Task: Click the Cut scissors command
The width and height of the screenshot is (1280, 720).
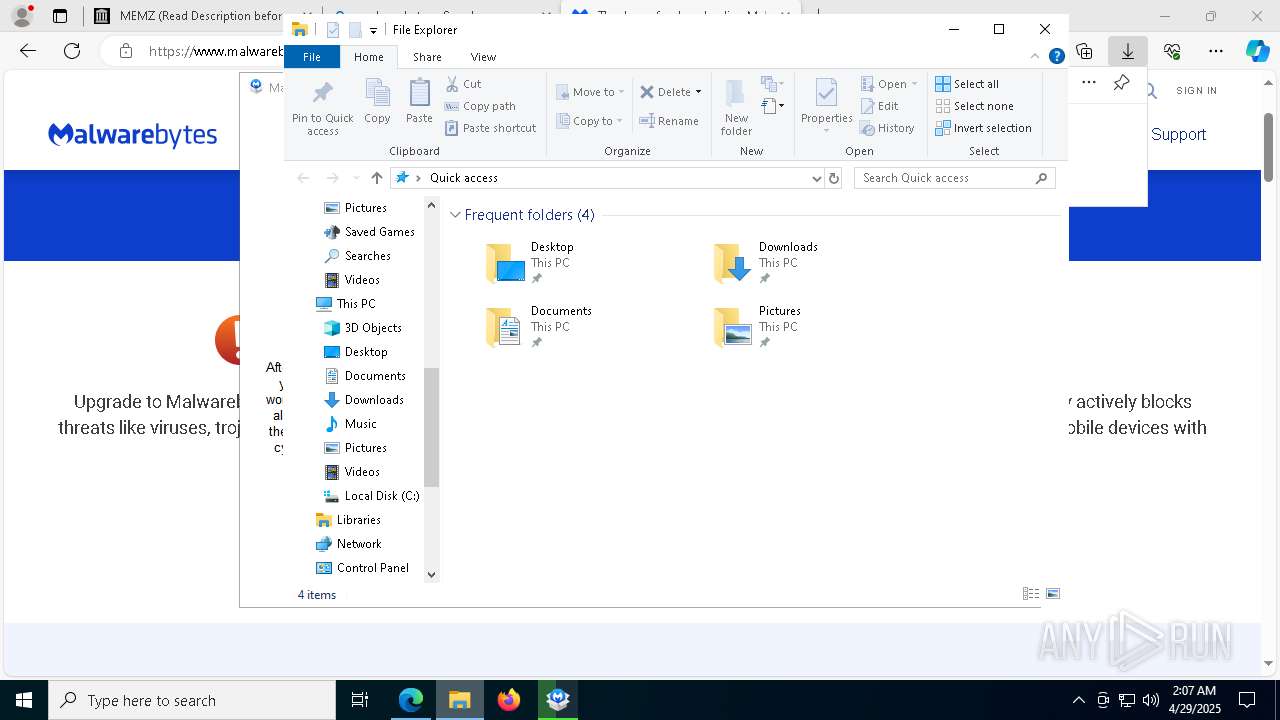Action: point(463,84)
